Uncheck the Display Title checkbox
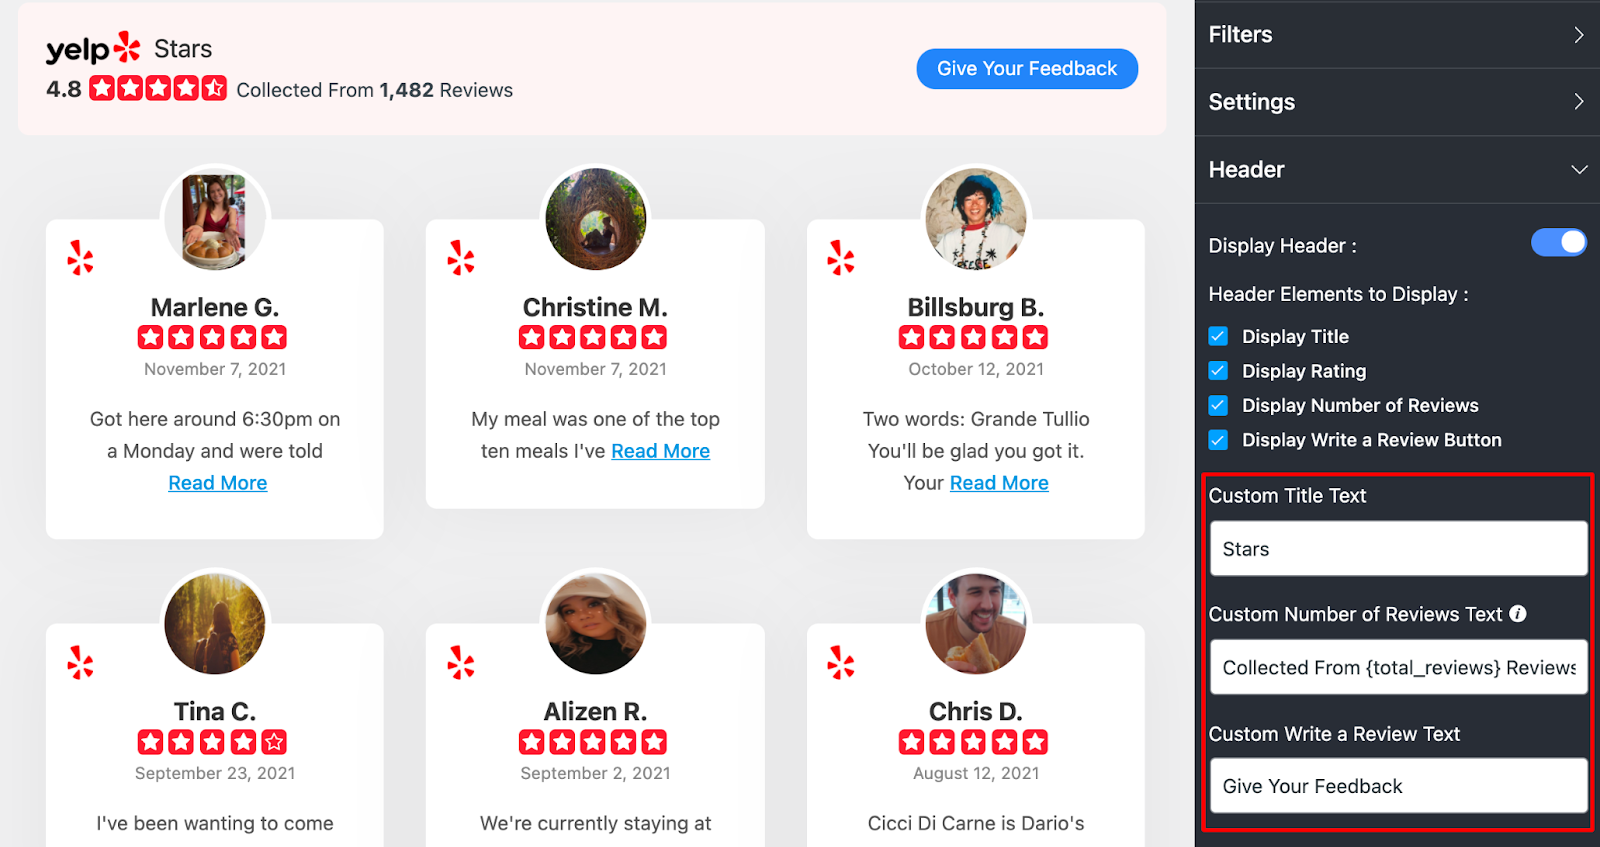Viewport: 1600px width, 847px height. pyautogui.click(x=1218, y=336)
